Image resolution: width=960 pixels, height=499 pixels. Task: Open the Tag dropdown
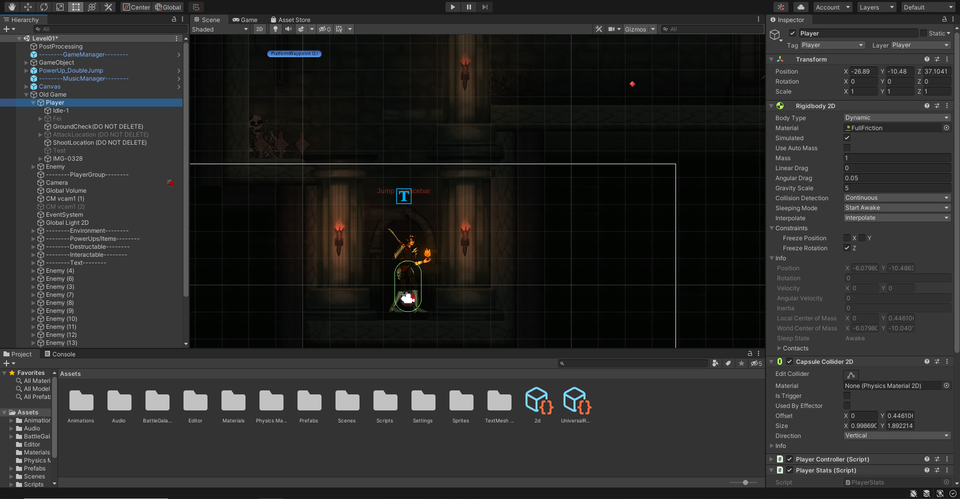832,45
